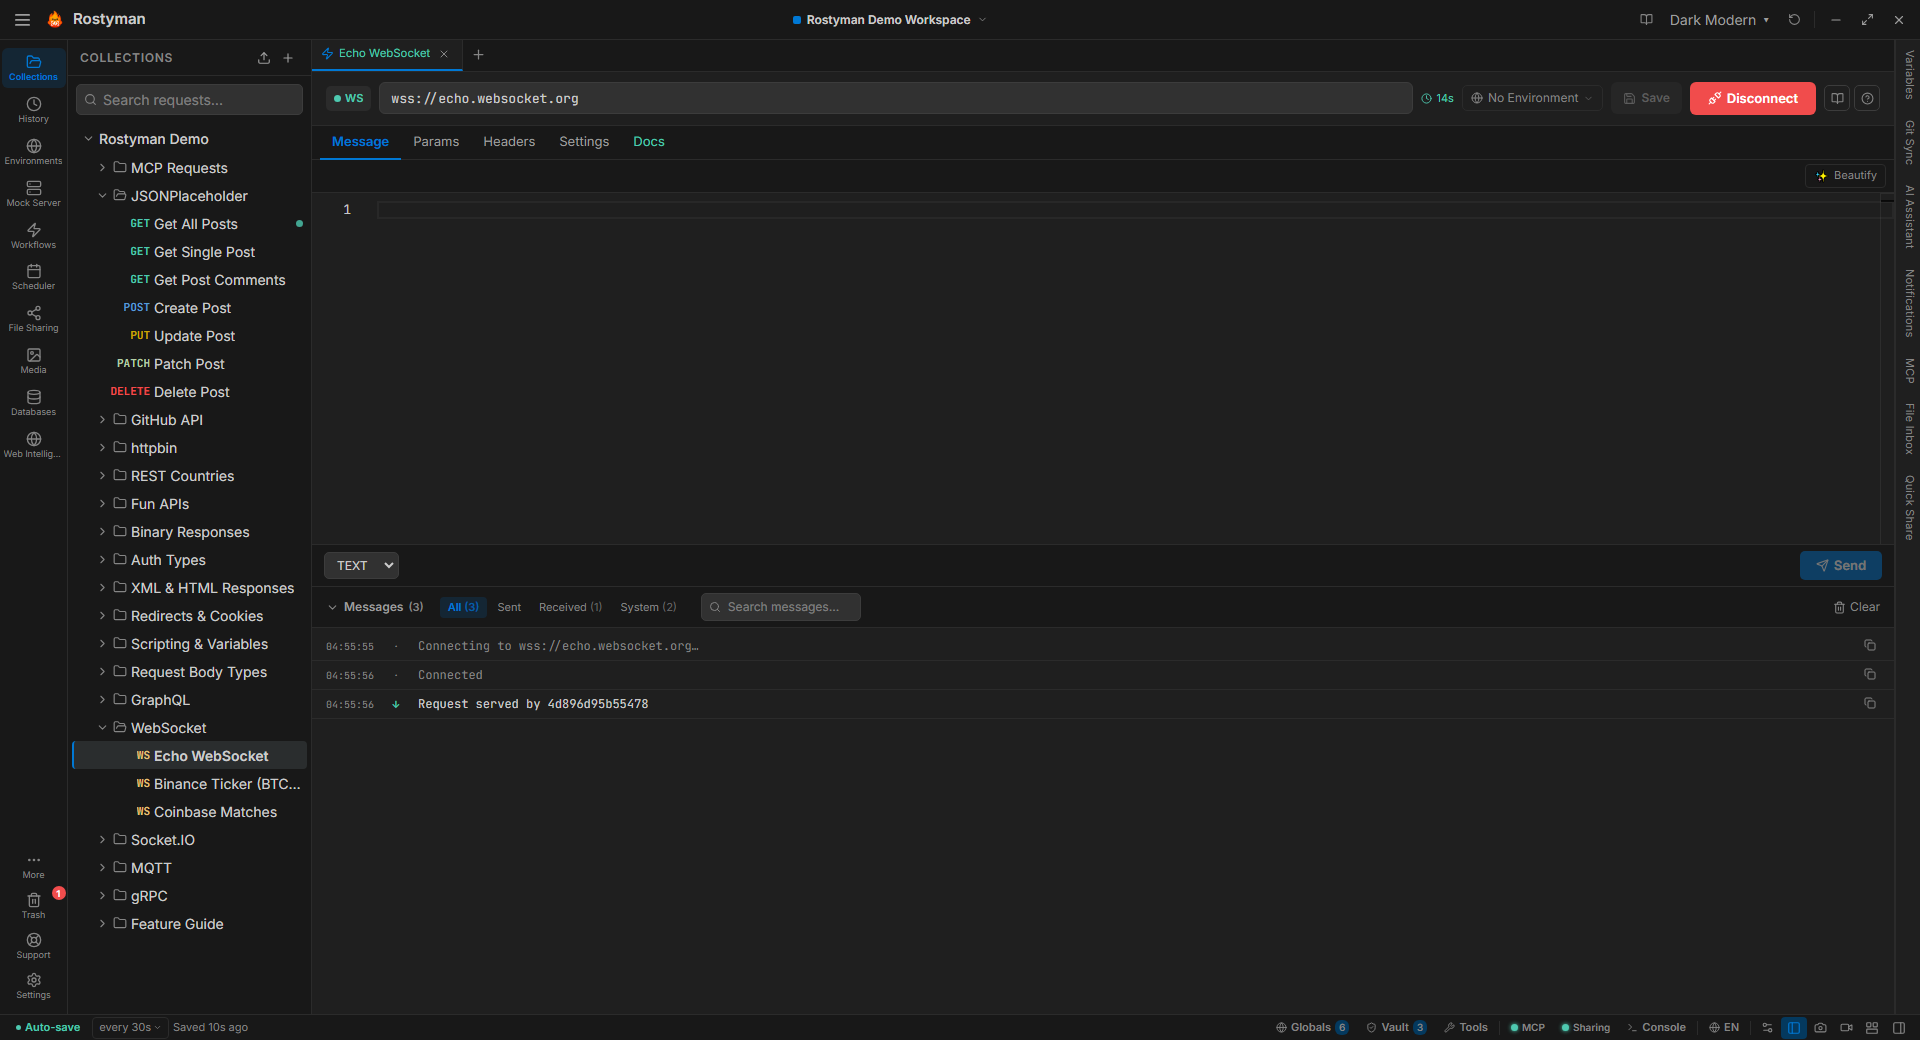Toggle MCP status indicator
The width and height of the screenshot is (1920, 1040).
click(x=1527, y=1027)
